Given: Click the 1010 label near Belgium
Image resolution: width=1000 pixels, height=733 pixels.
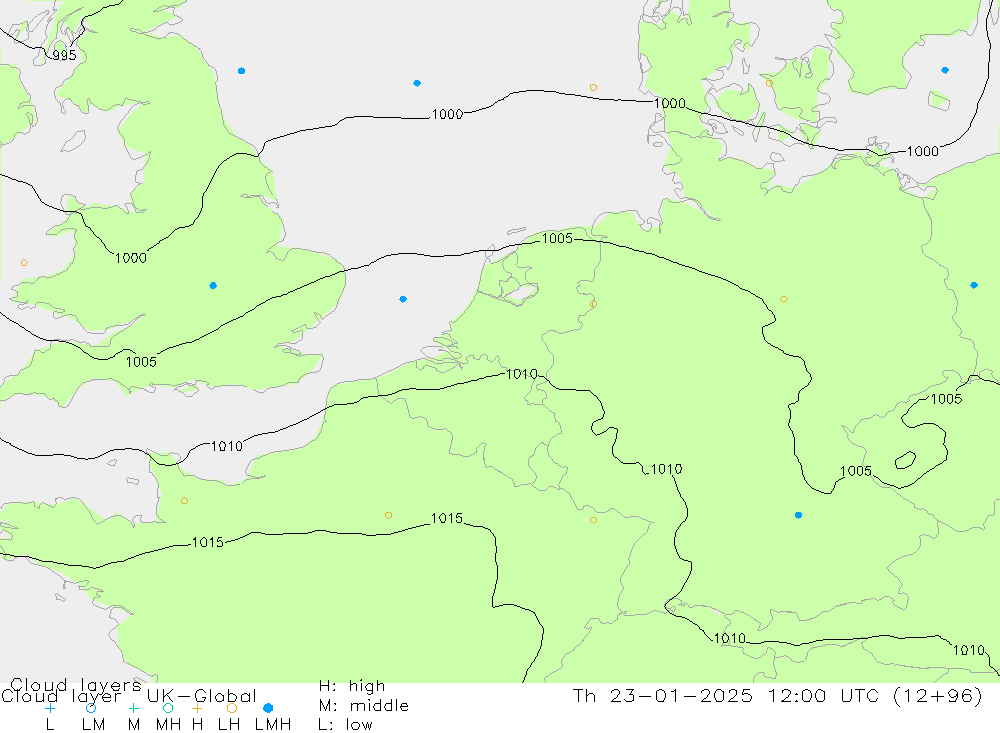Looking at the screenshot, I should pos(522,374).
